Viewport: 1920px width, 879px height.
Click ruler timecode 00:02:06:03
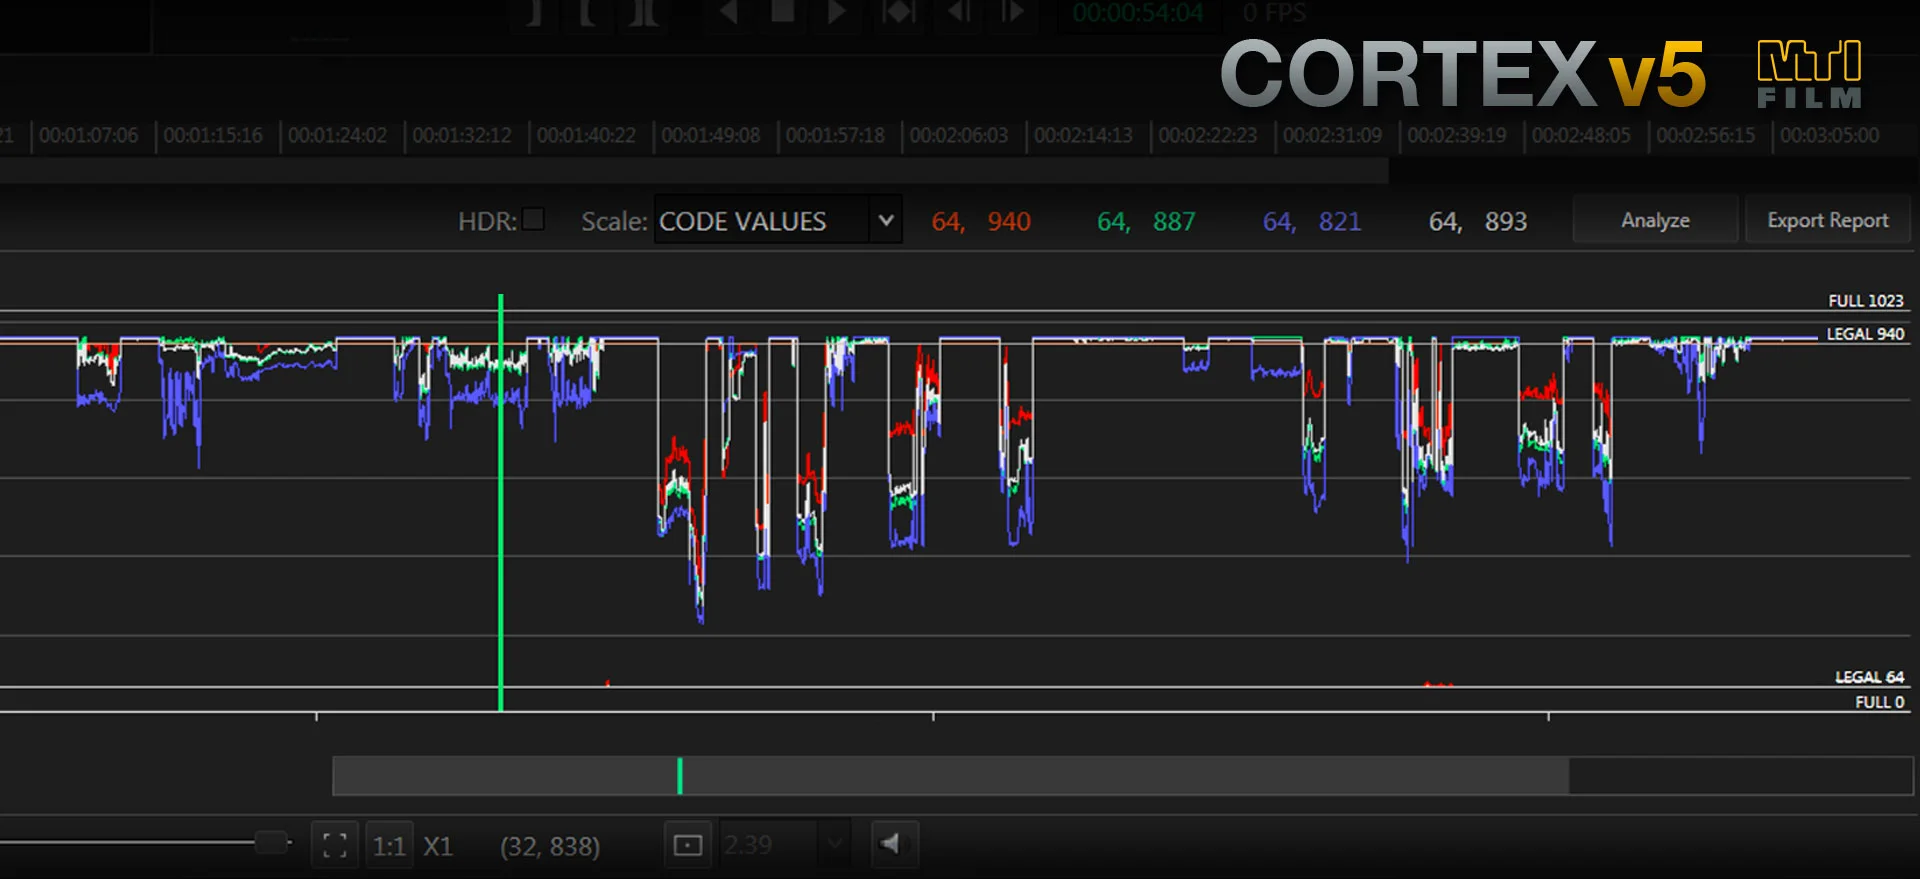[x=959, y=135]
